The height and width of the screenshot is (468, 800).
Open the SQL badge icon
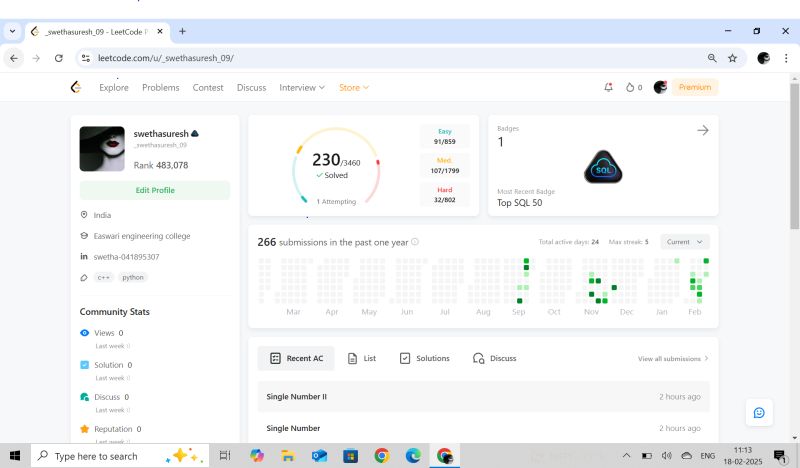pos(603,167)
